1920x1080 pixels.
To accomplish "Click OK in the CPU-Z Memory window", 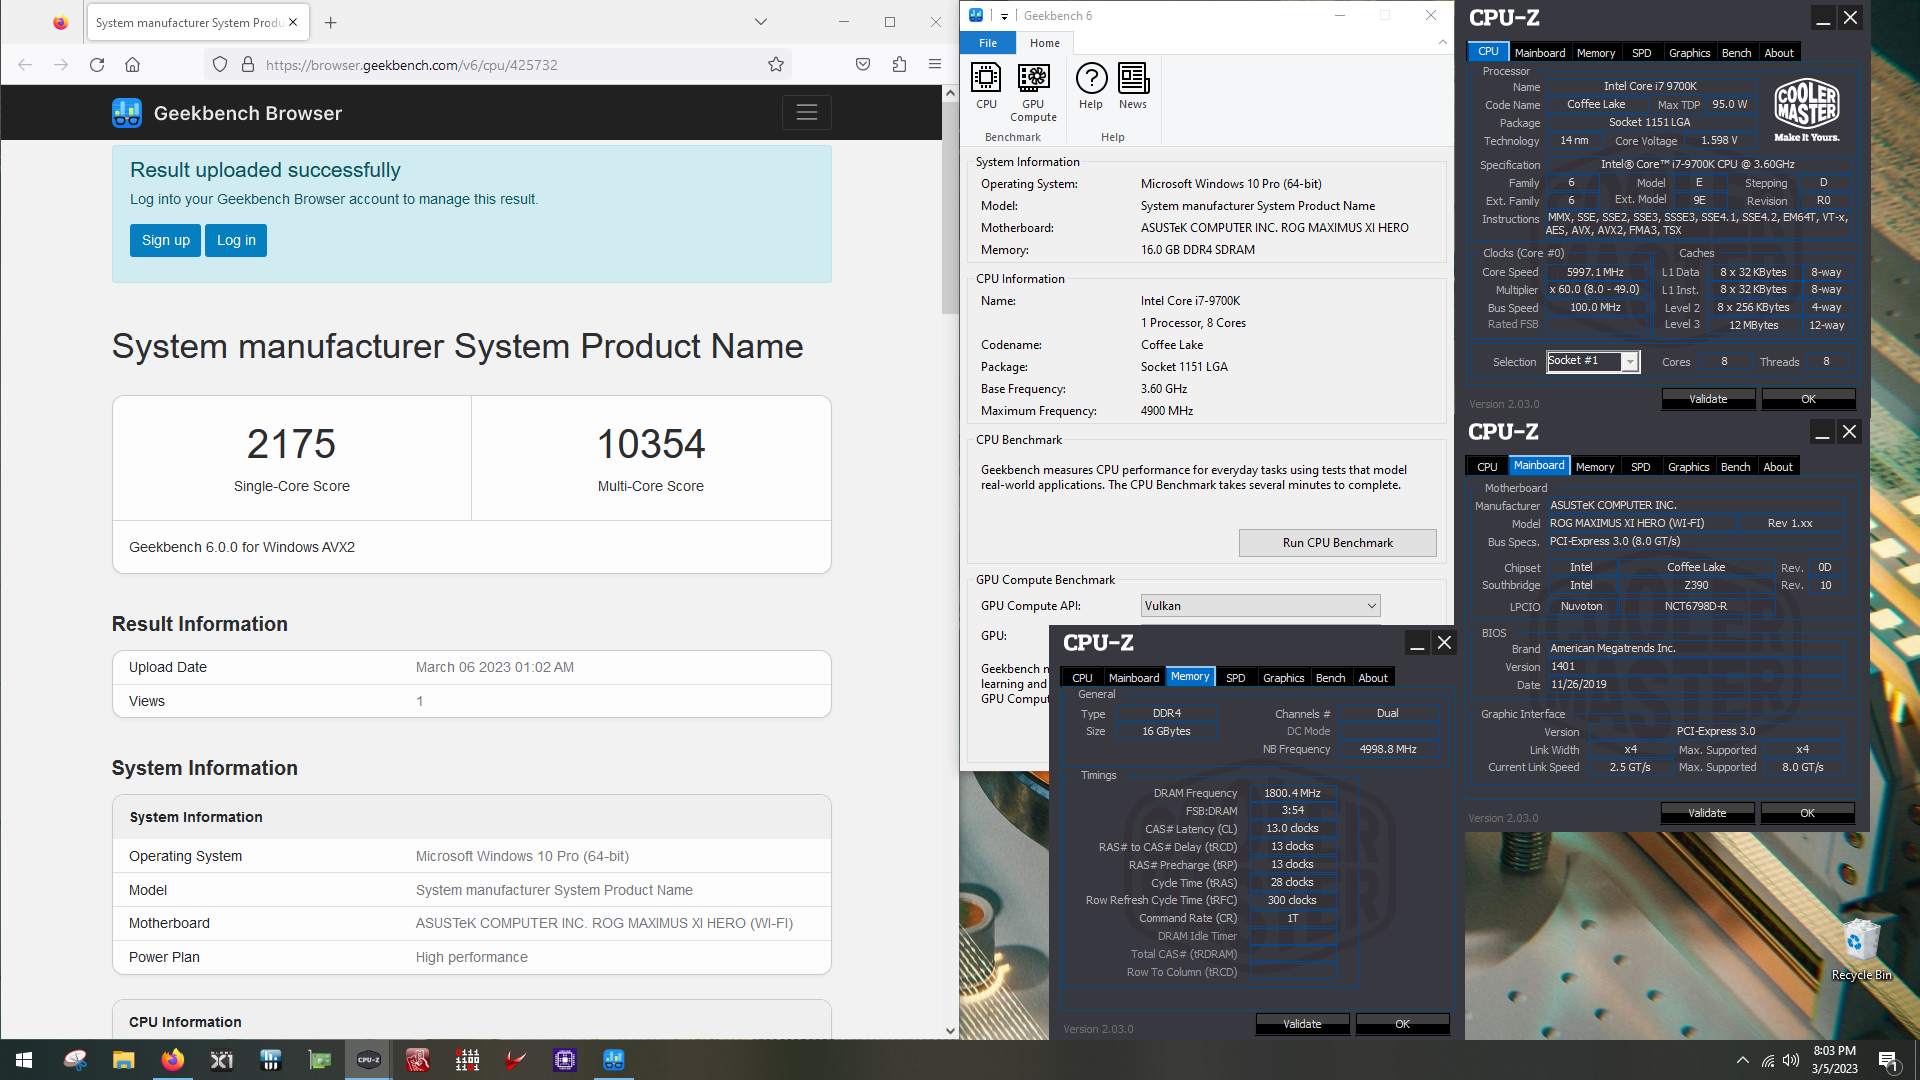I will tap(1402, 1024).
